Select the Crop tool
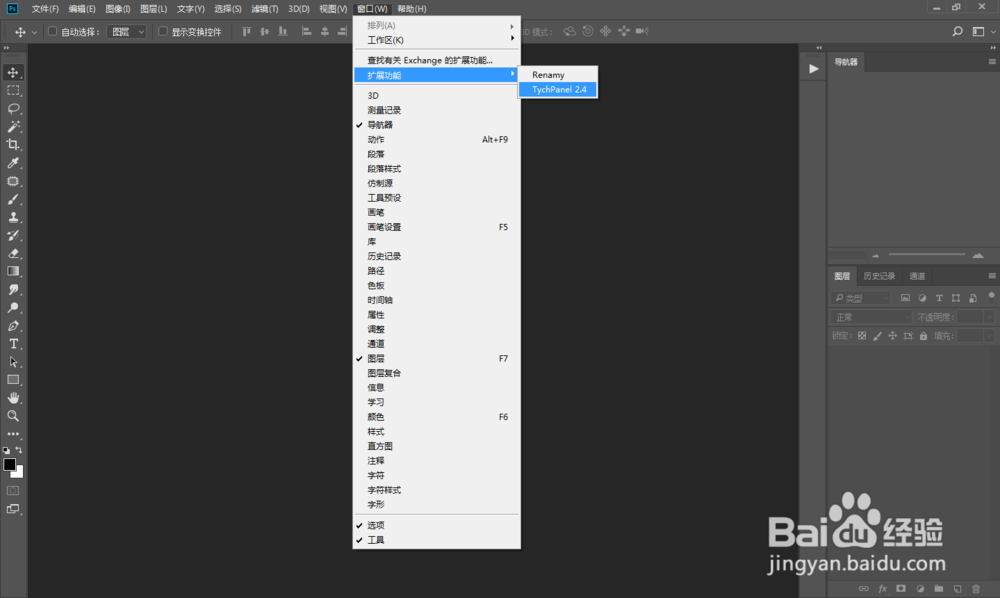This screenshot has height=598, width=1000. click(x=14, y=142)
